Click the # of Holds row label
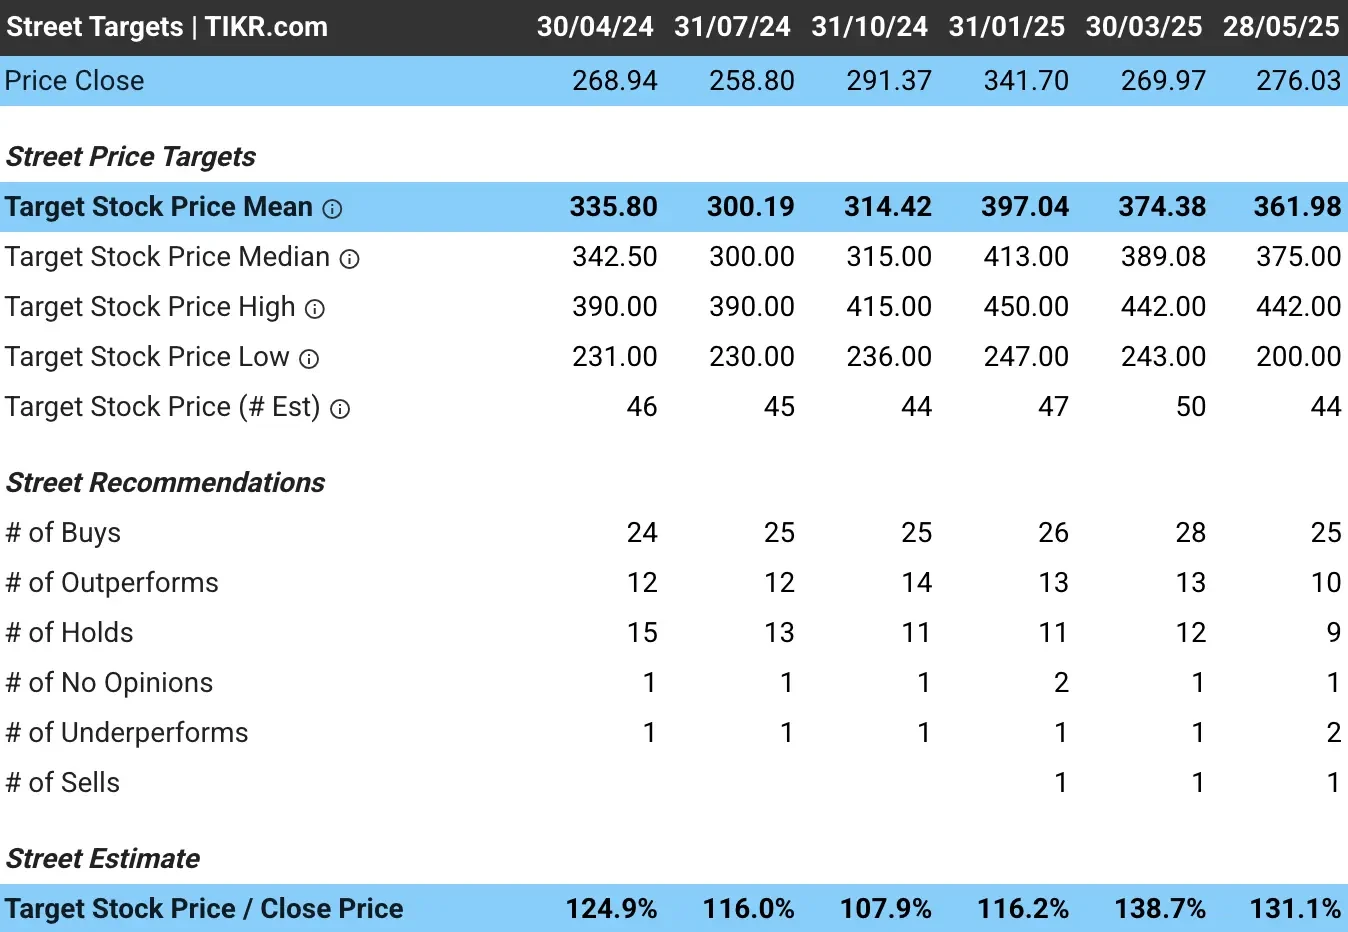Viewport: 1348px width, 932px height. pos(69,633)
